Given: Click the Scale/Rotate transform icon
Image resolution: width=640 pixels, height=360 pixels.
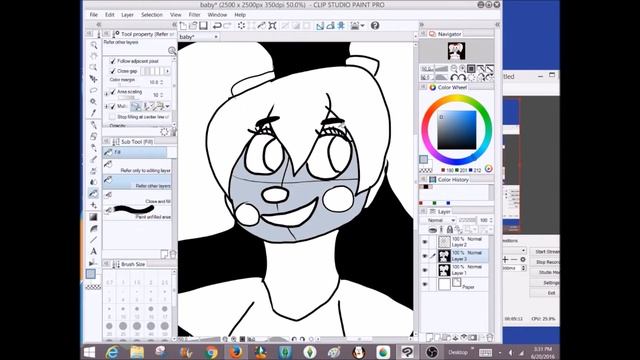Looking at the screenshot, I should (x=272, y=26).
